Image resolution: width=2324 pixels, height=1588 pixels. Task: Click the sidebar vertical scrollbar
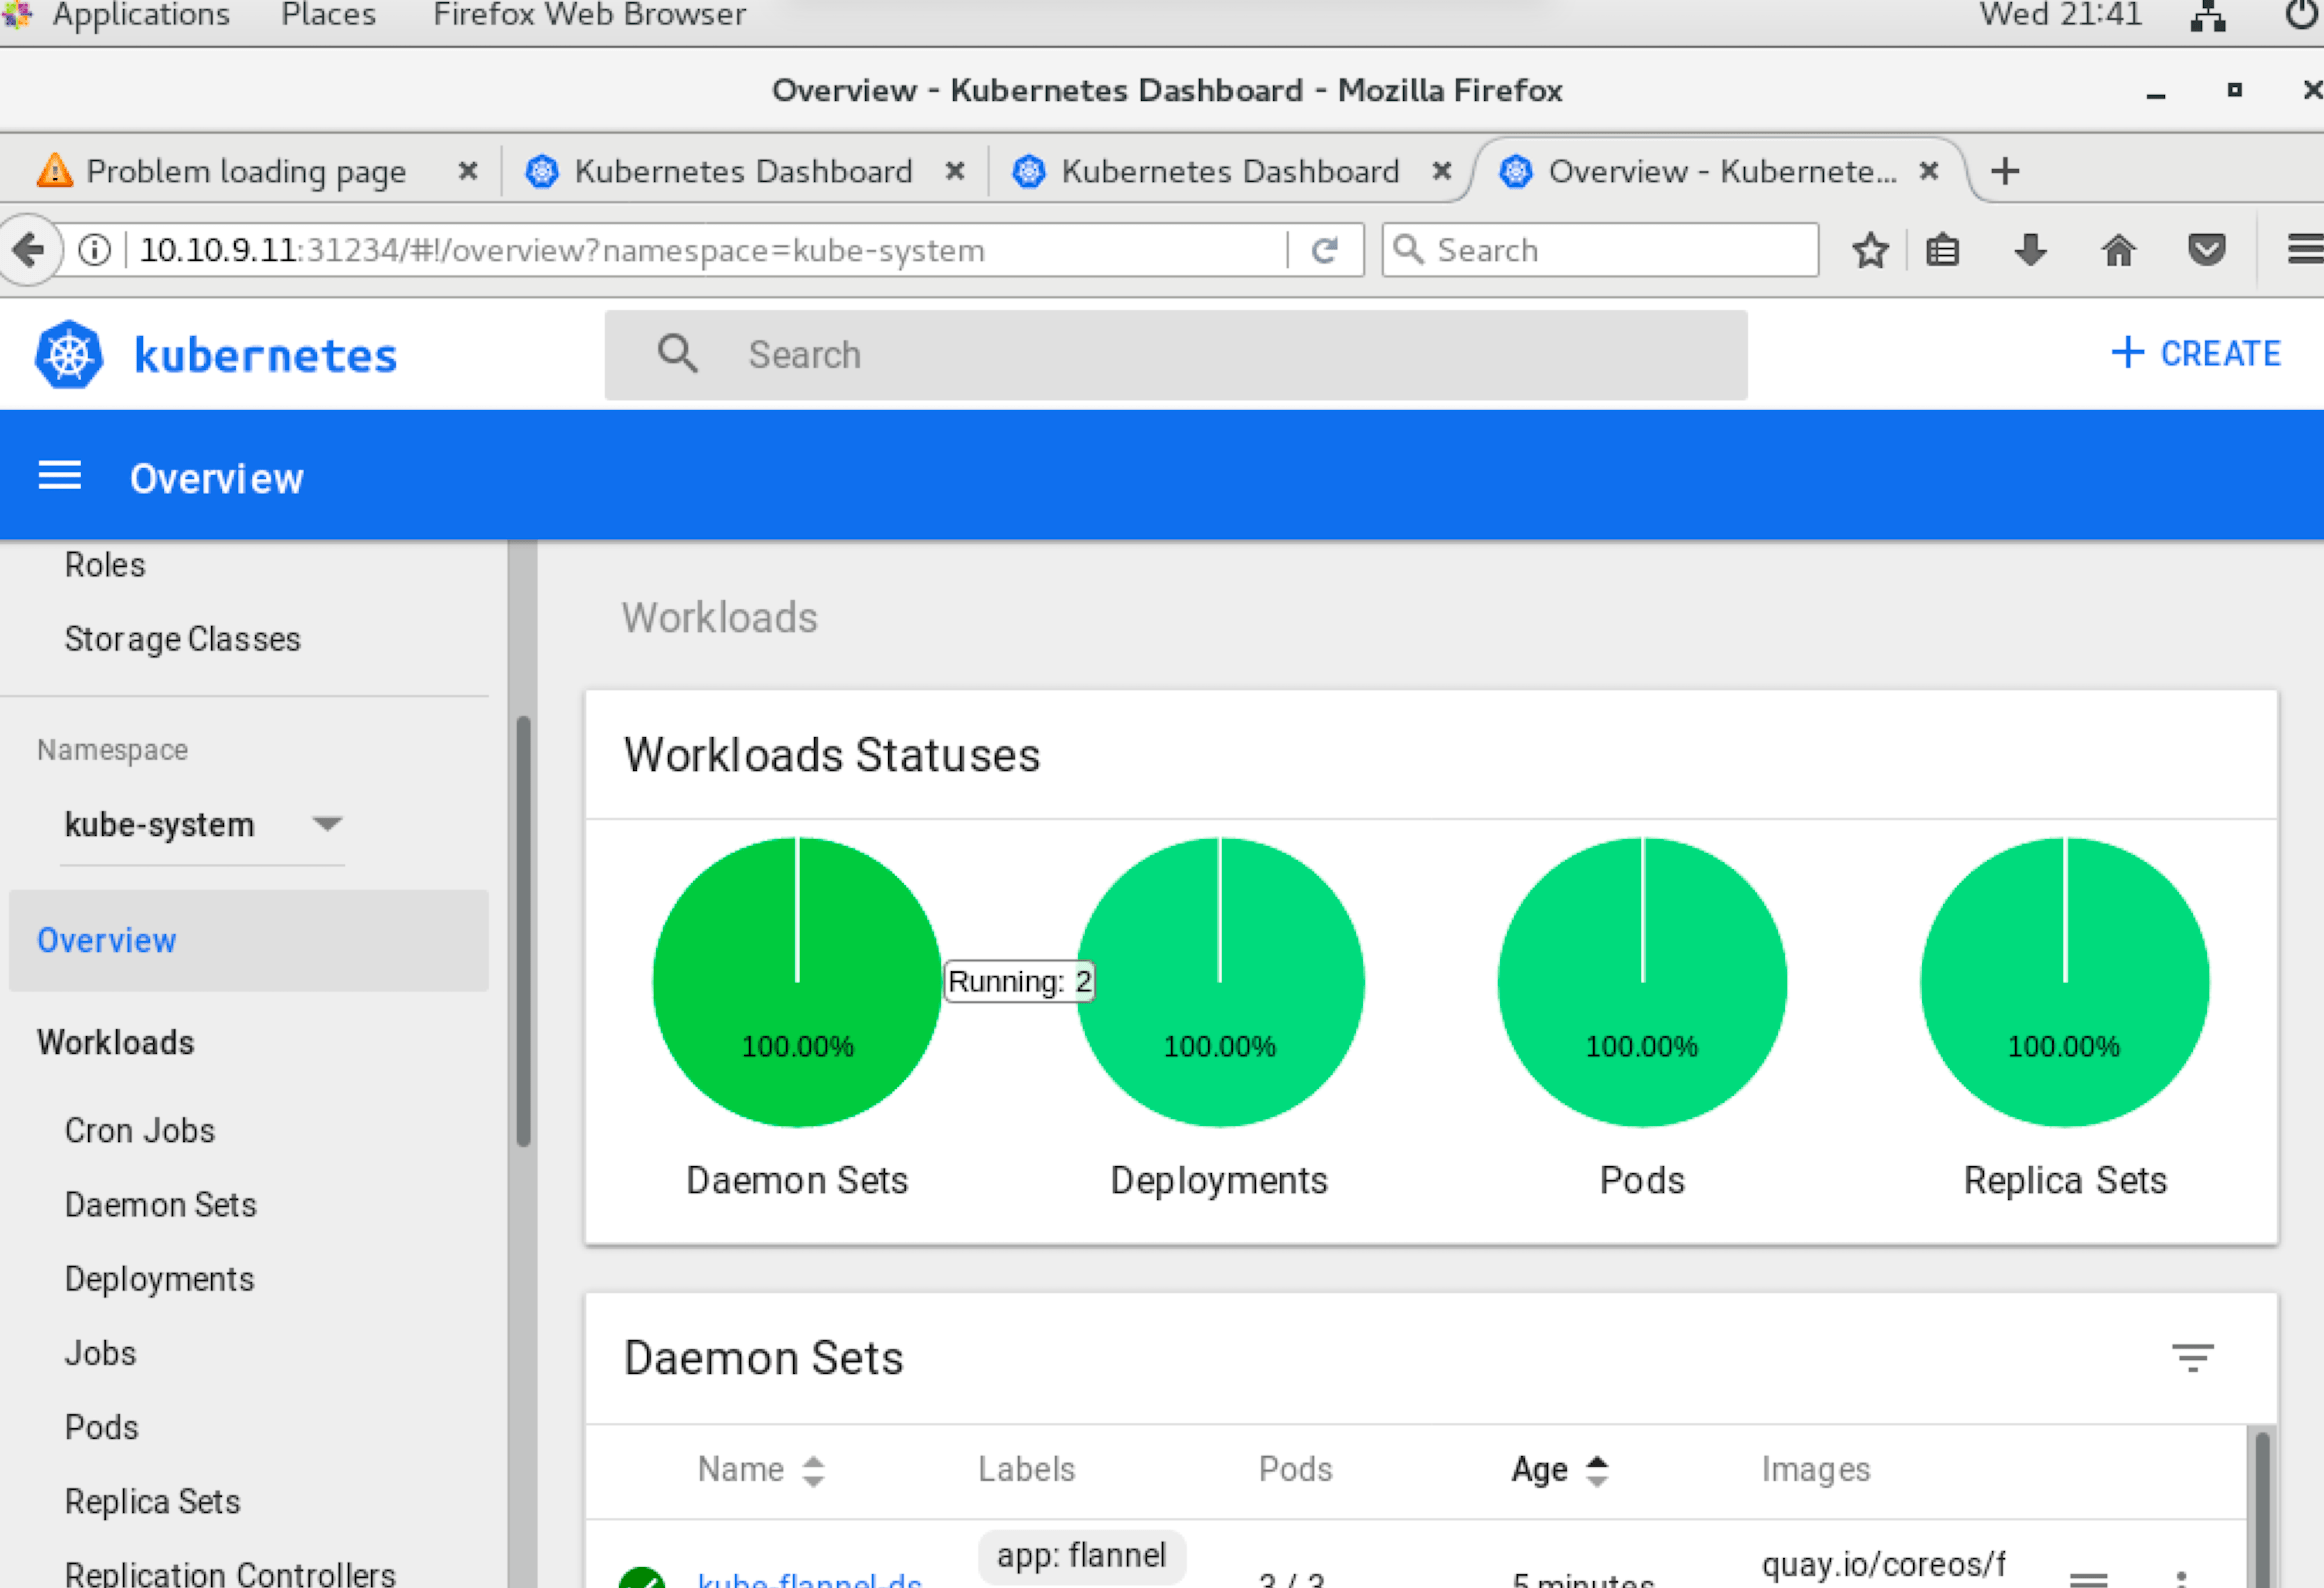coord(523,930)
